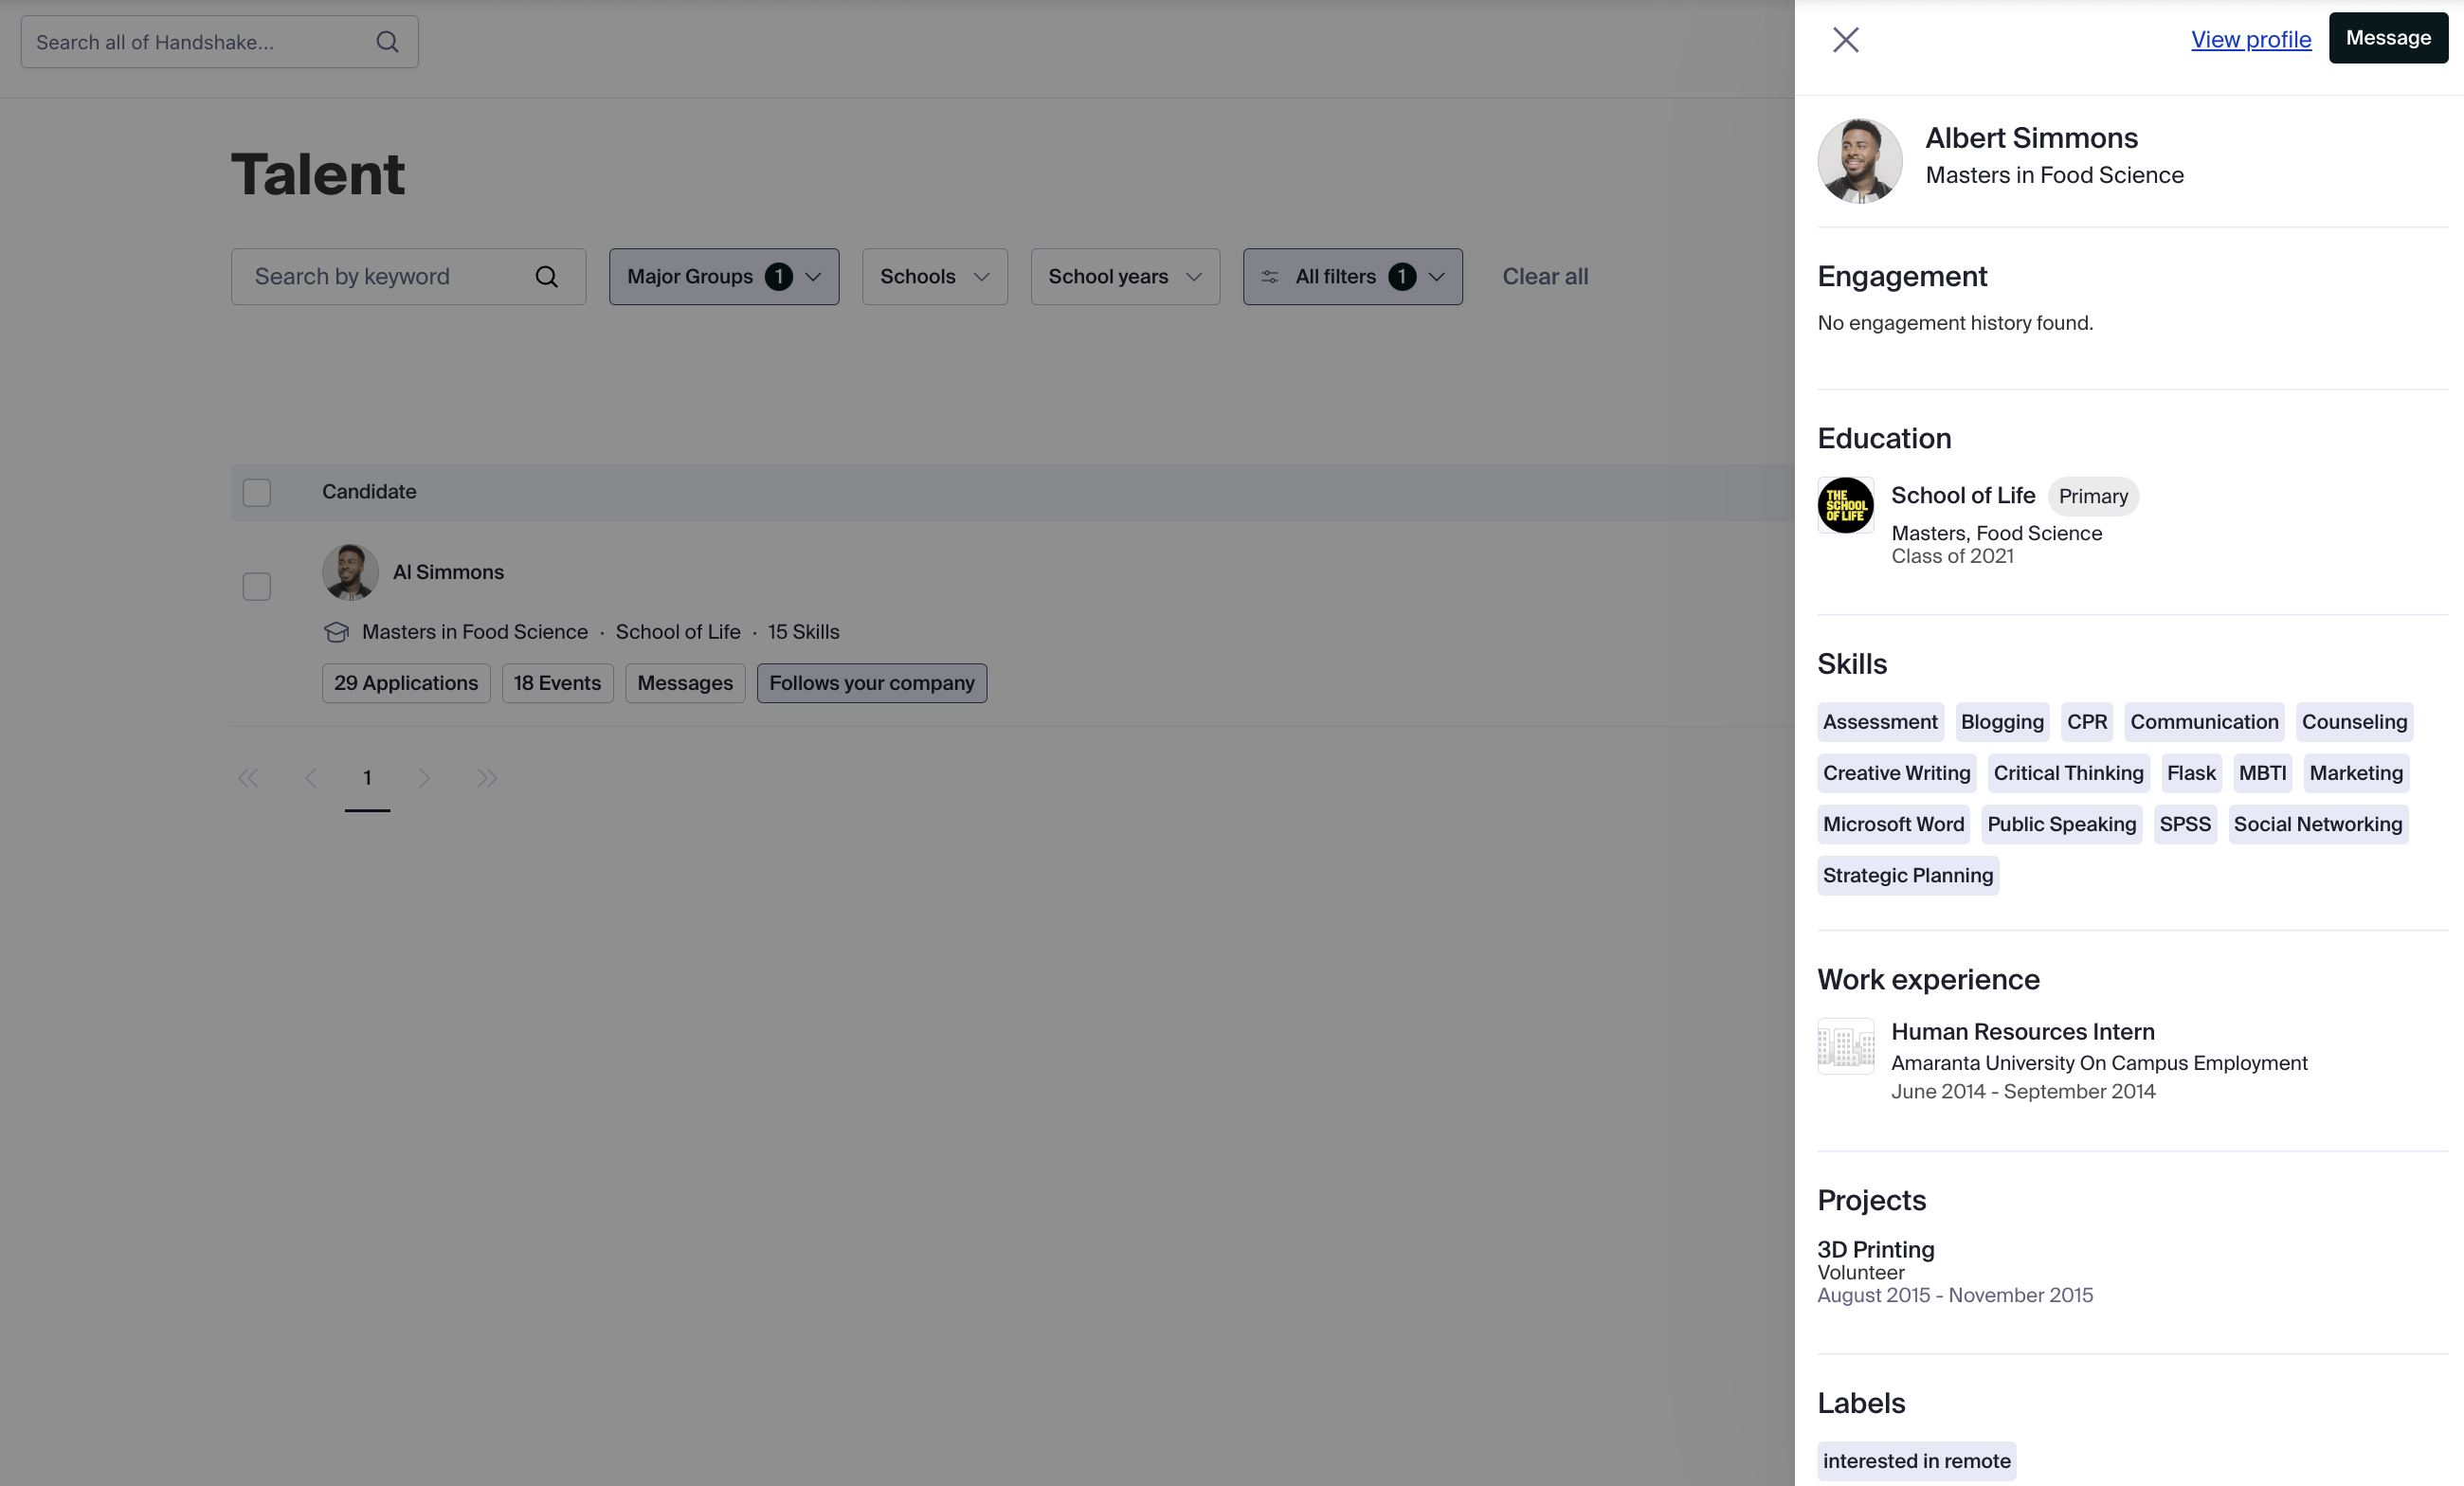Click the 29 Applications tag

coord(406,683)
